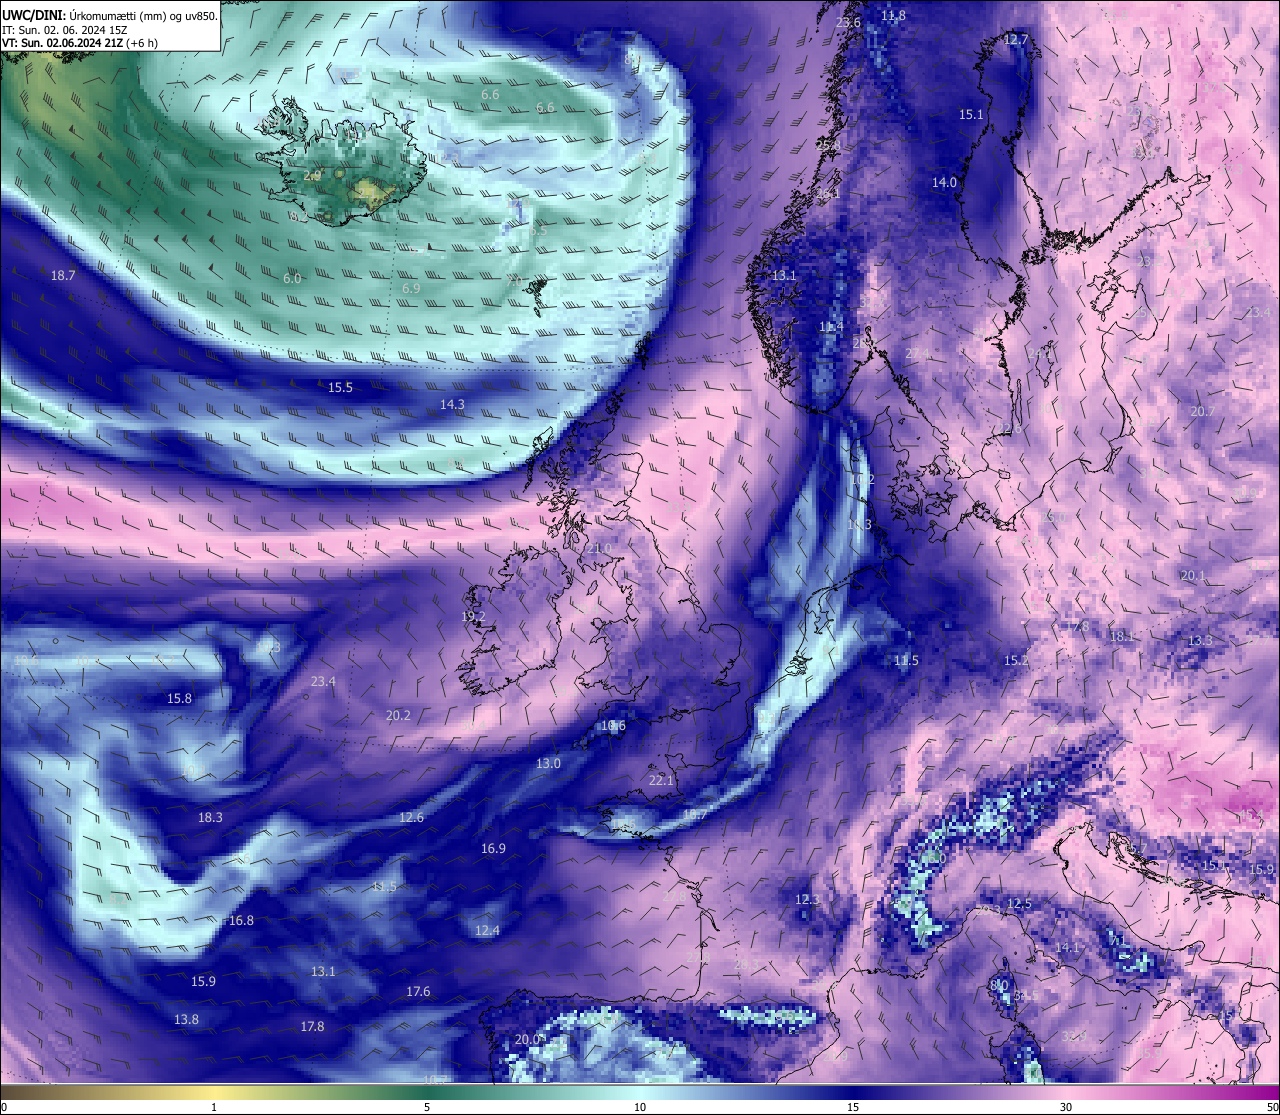Click the 20.0 value over Spain
This screenshot has width=1280, height=1115.
tap(528, 1039)
